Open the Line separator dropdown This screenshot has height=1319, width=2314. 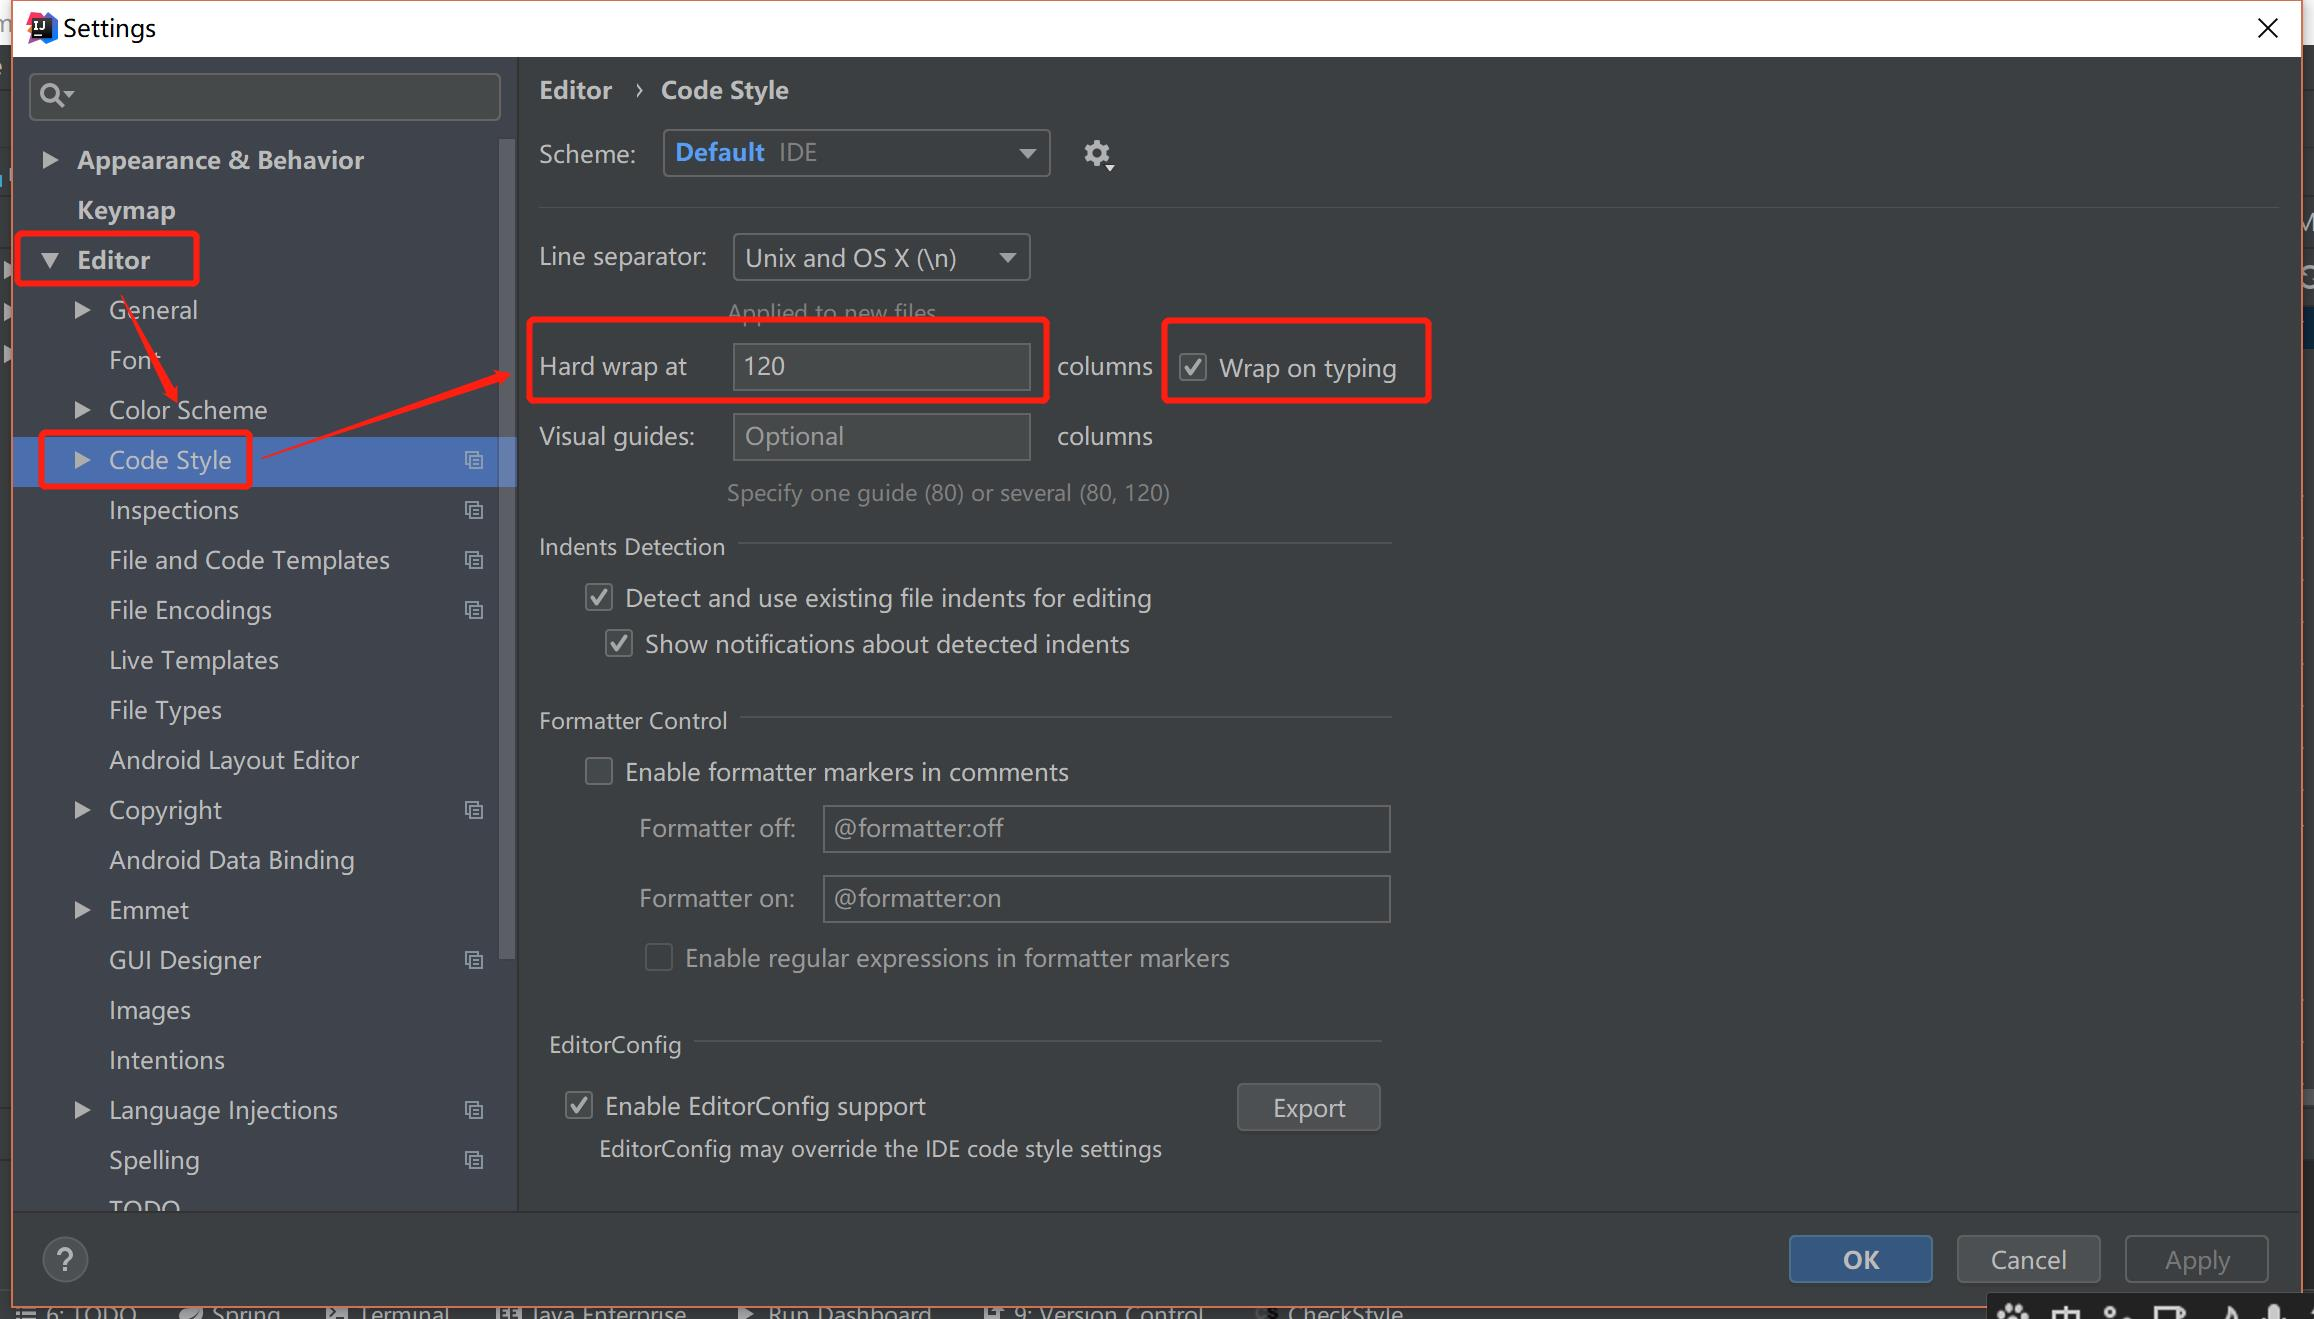[x=880, y=258]
